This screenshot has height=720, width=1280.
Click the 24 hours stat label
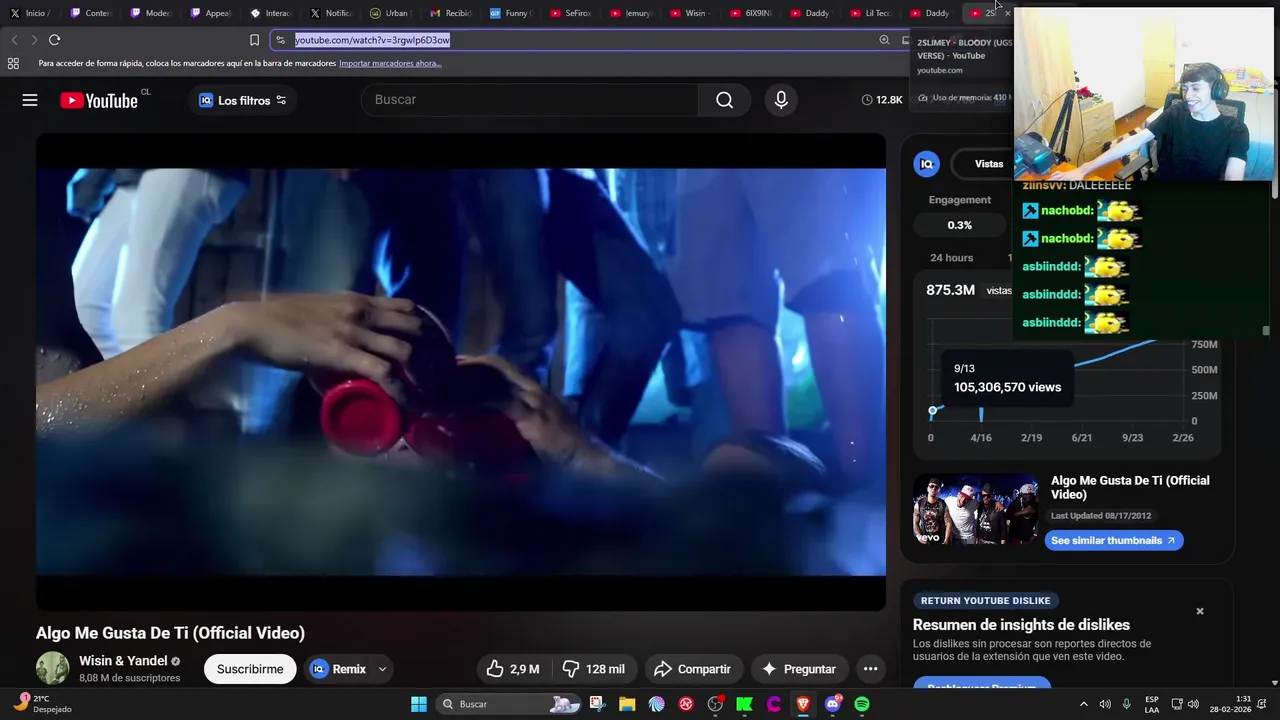click(x=952, y=258)
